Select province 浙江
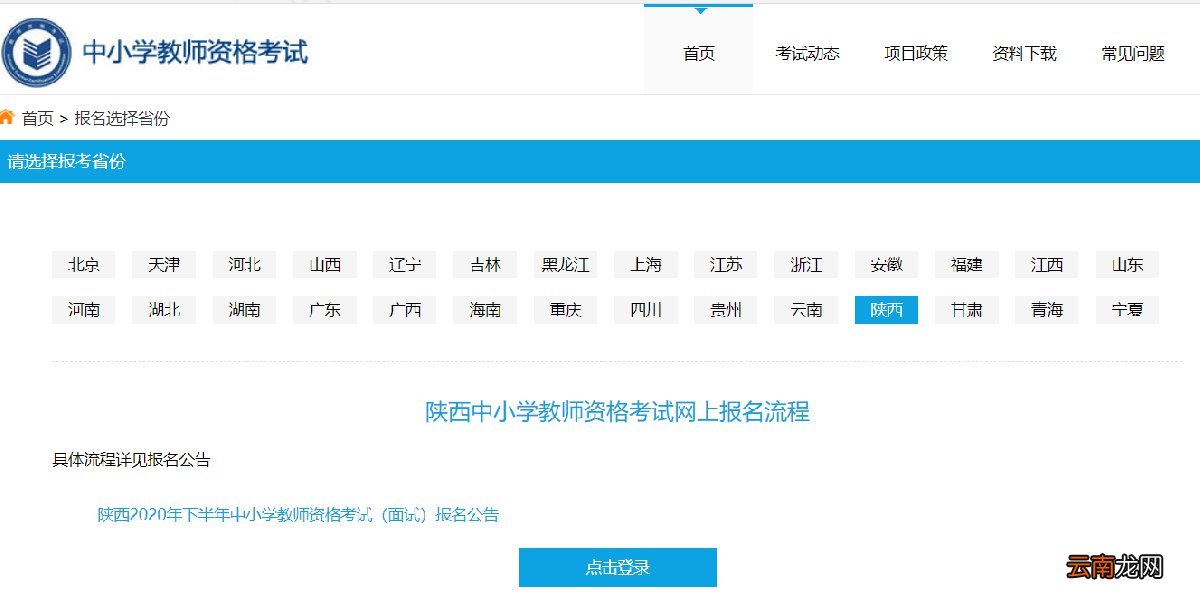Viewport: 1200px width, 595px height. coord(806,265)
